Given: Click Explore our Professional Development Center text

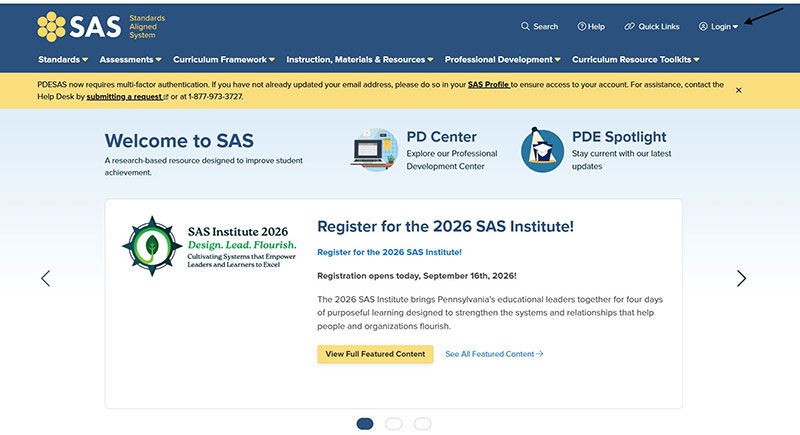Looking at the screenshot, I should point(452,160).
